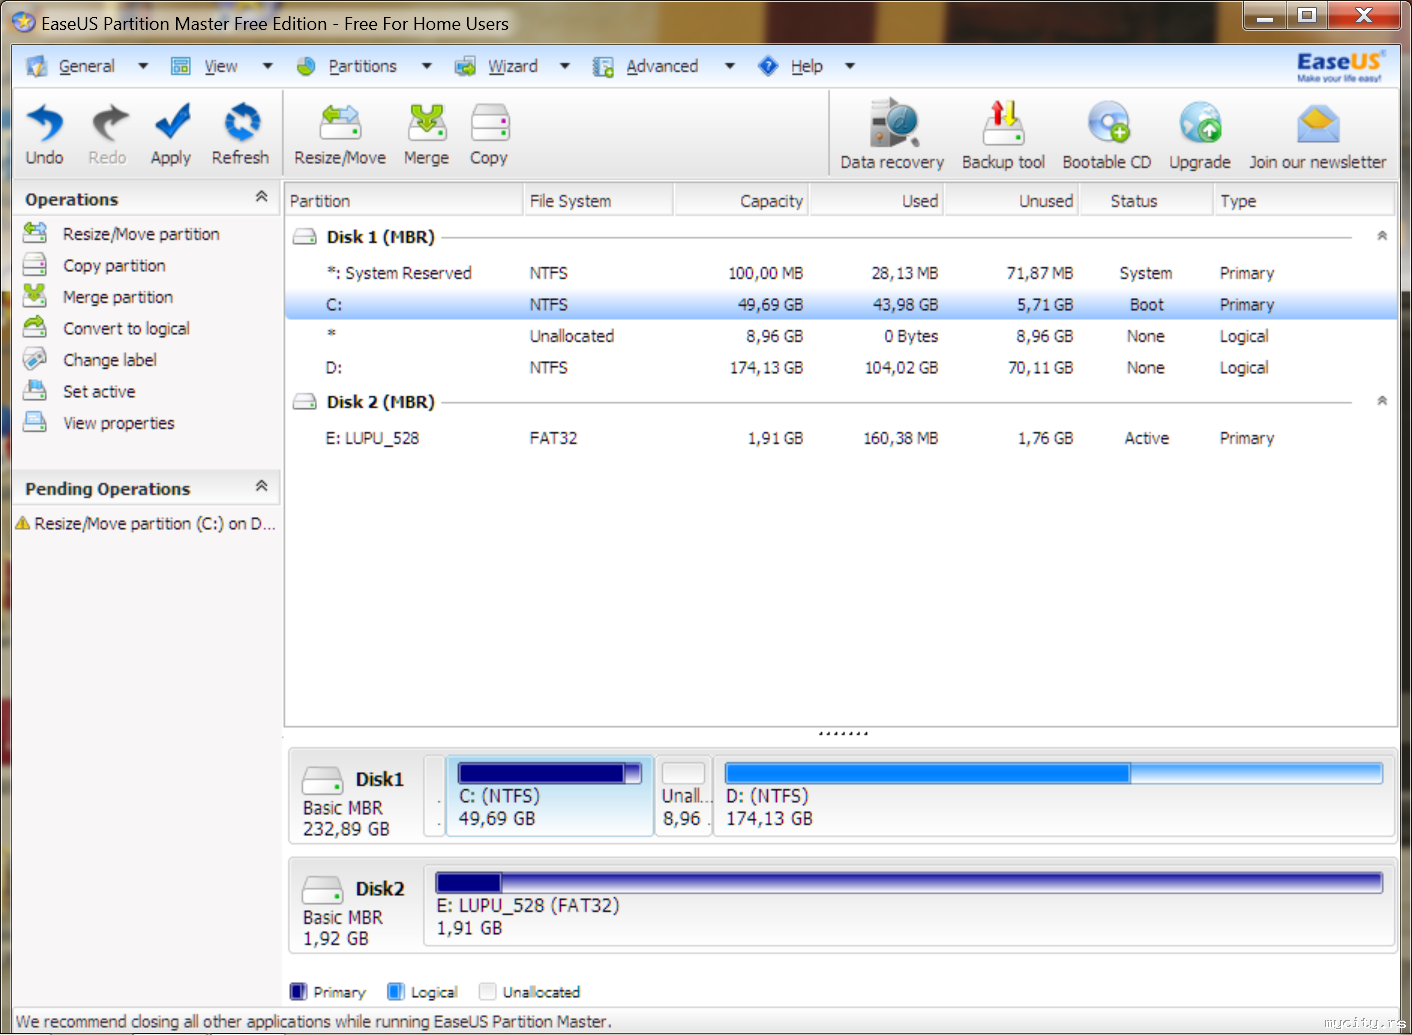Image resolution: width=1412 pixels, height=1035 pixels.
Task: Click the Unallocated legend color swatch
Action: [x=487, y=992]
